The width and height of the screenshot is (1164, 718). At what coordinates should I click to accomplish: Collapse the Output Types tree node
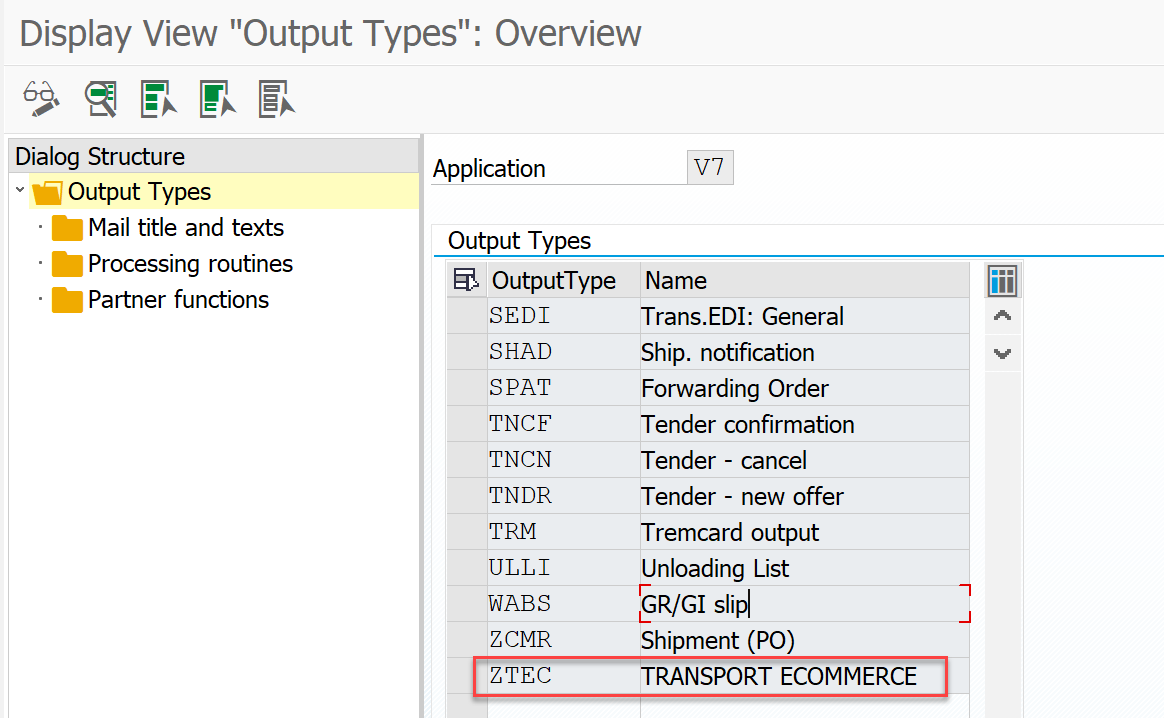click(x=21, y=191)
